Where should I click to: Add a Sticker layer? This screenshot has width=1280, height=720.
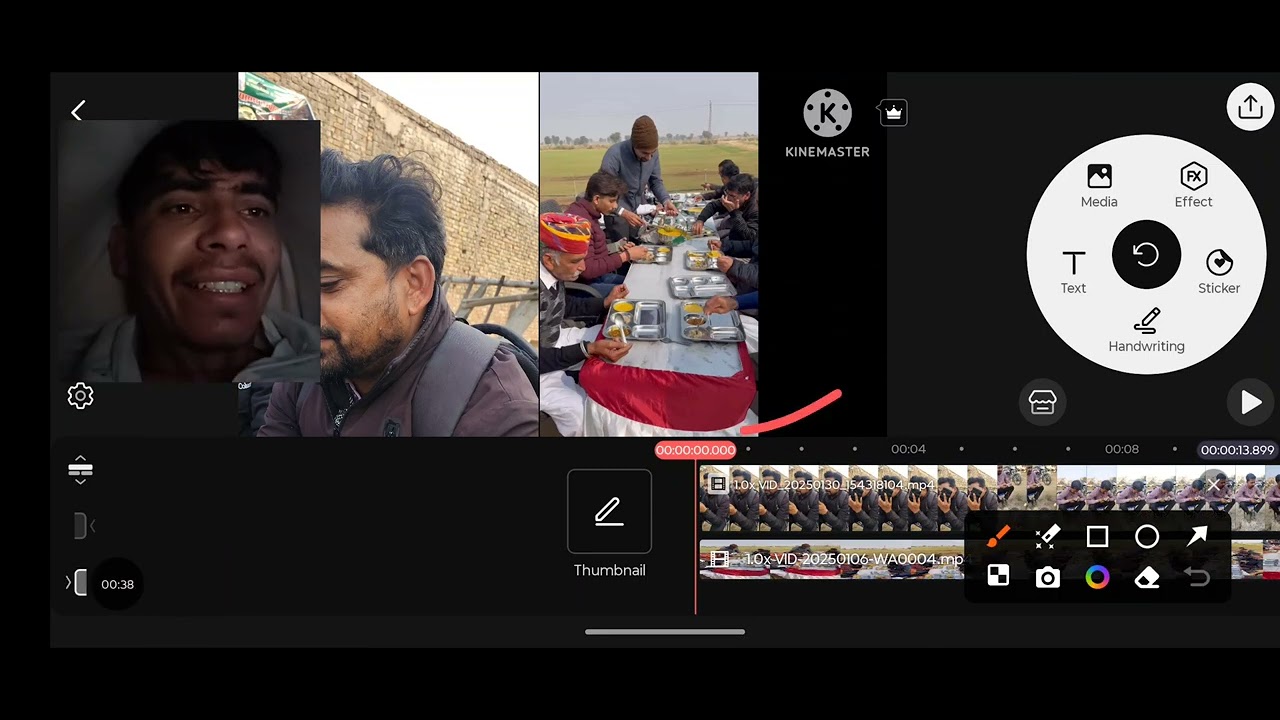1219,272
